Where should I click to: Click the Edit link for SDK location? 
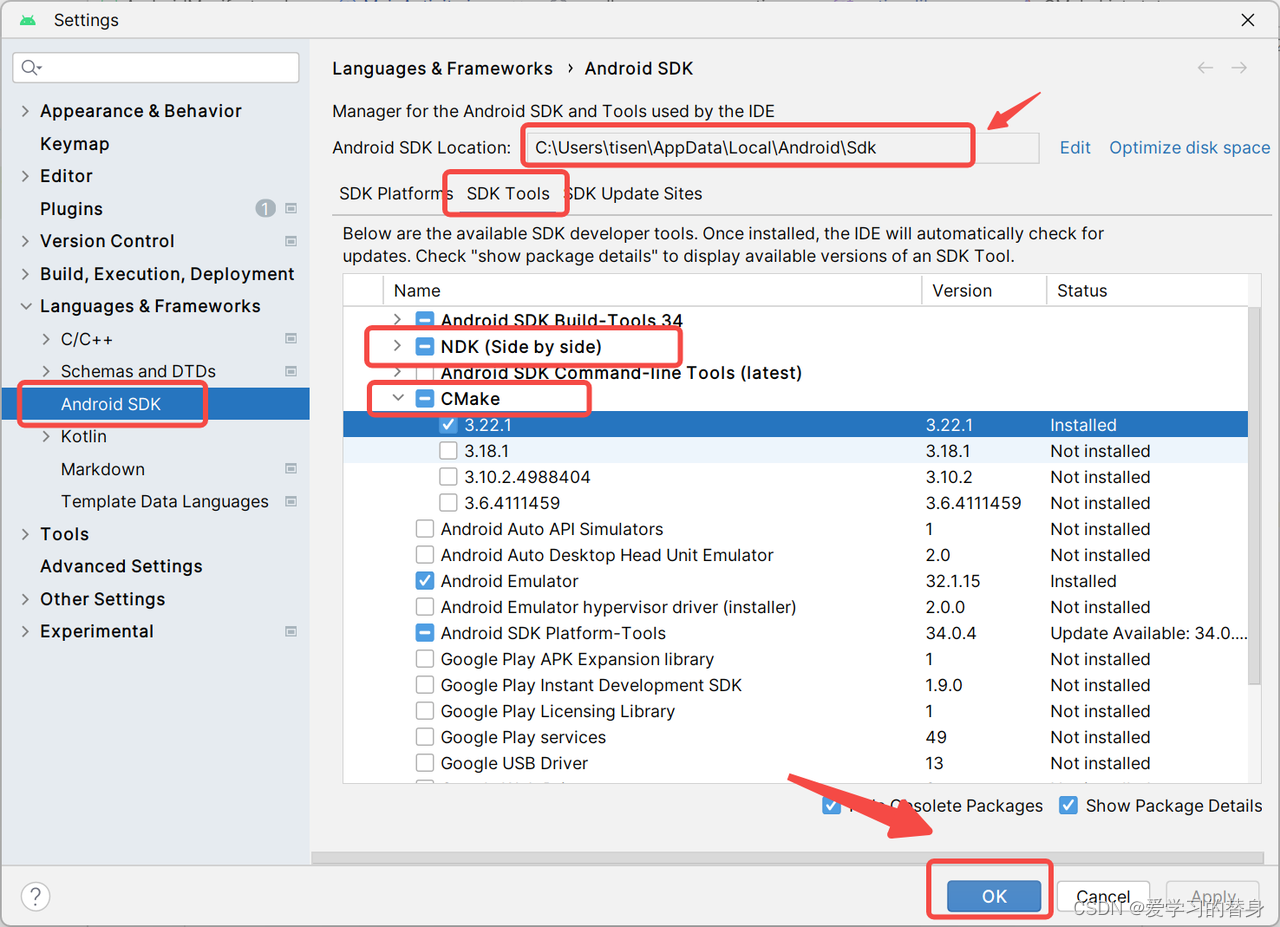click(1075, 147)
